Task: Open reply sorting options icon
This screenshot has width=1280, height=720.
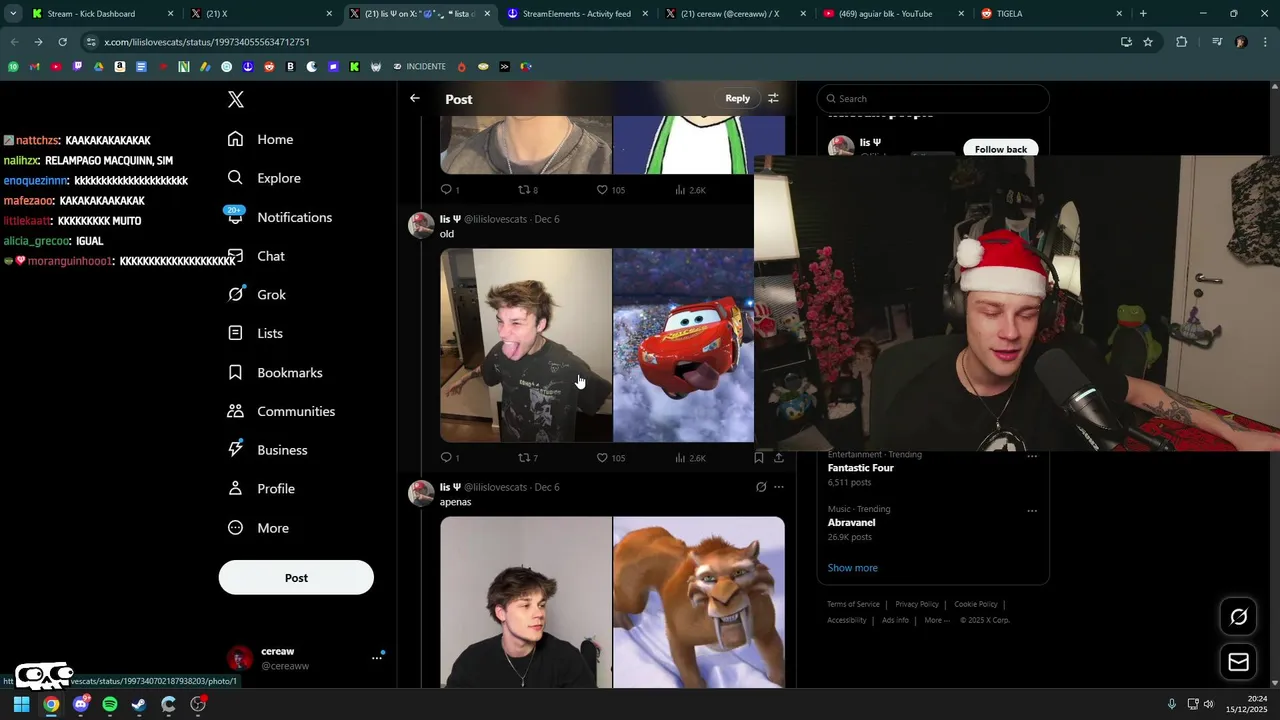Action: (773, 98)
